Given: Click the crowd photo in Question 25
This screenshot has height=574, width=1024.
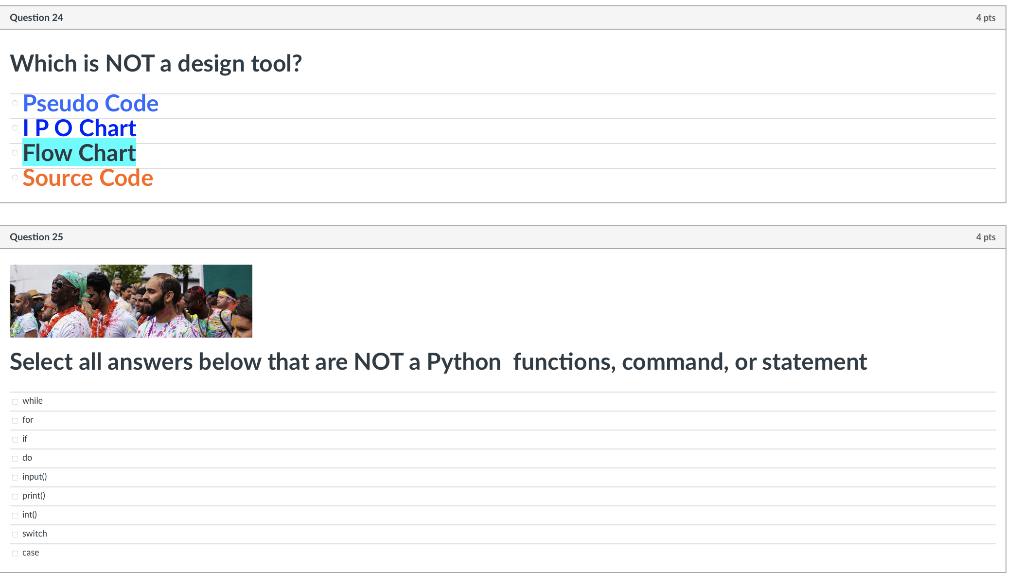Looking at the screenshot, I should [x=131, y=301].
